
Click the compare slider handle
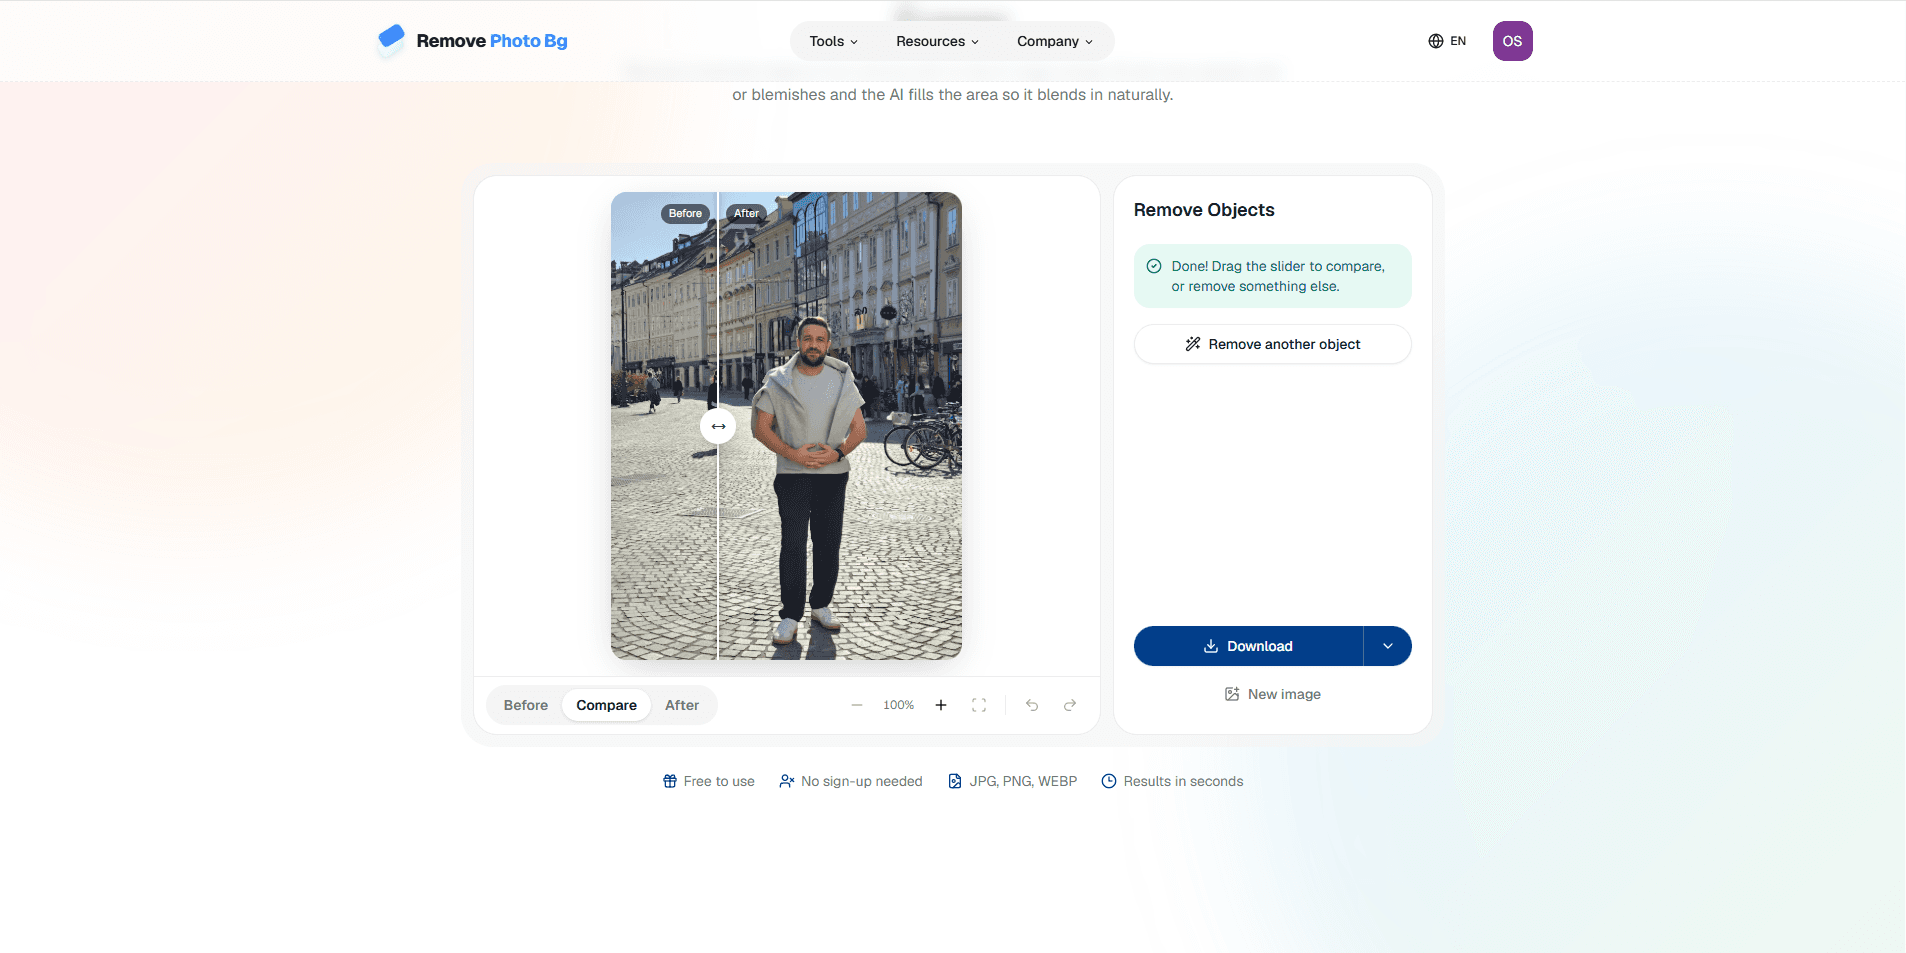(718, 426)
